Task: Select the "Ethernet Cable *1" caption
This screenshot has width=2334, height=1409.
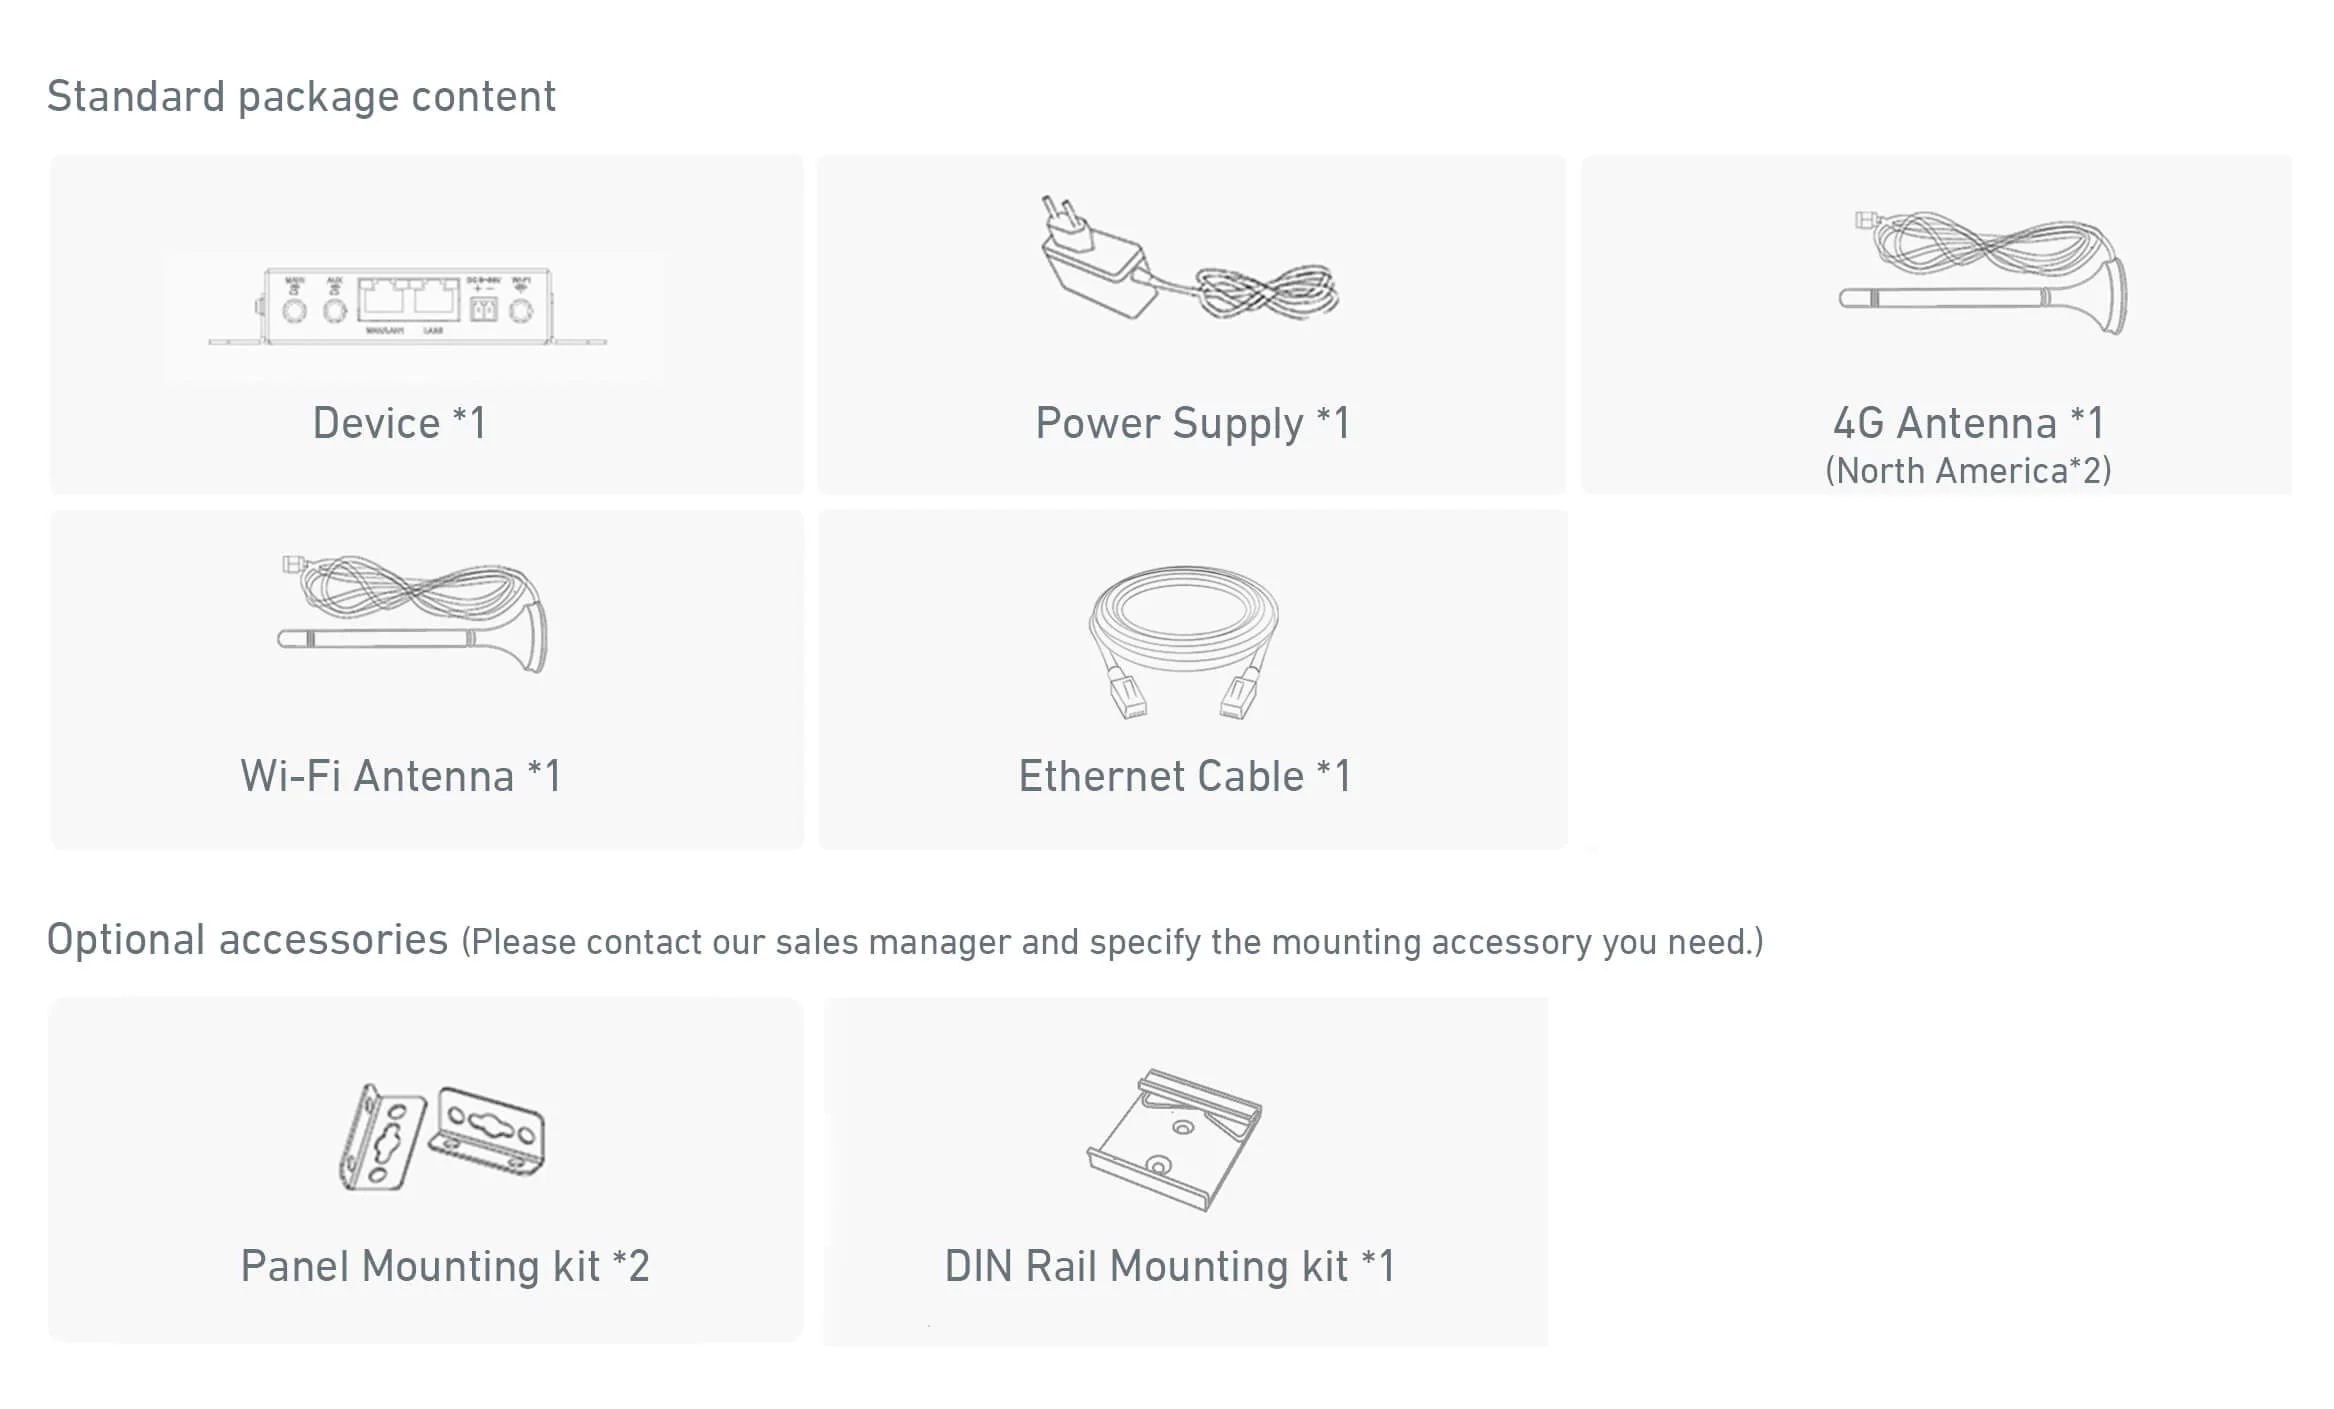Action: coord(1185,777)
